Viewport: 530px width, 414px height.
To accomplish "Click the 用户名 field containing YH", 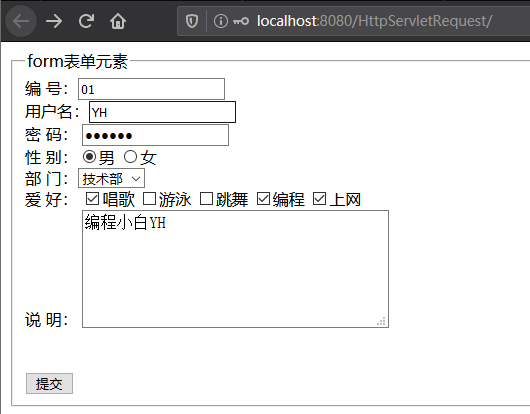I will 162,112.
